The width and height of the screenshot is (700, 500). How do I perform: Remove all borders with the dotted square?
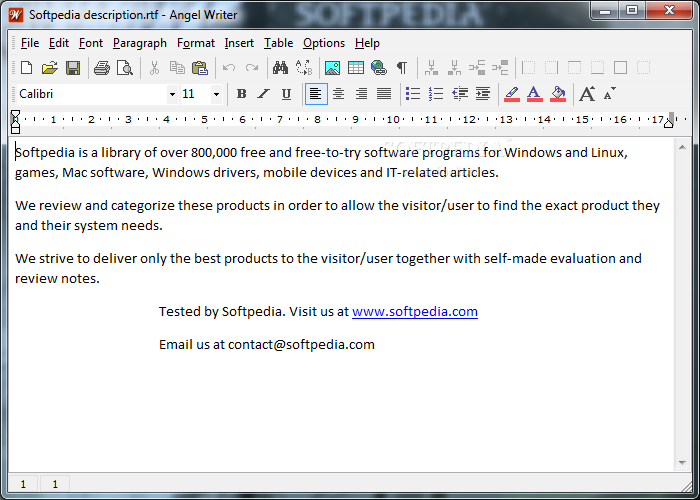pyautogui.click(x=643, y=68)
